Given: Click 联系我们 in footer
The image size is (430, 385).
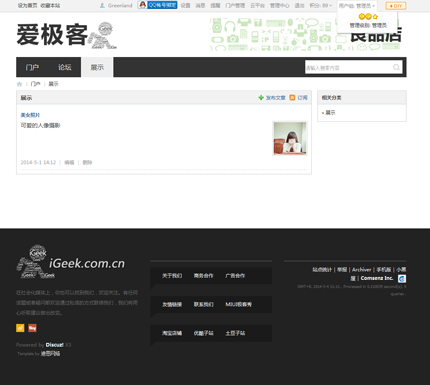Looking at the screenshot, I should click(204, 304).
